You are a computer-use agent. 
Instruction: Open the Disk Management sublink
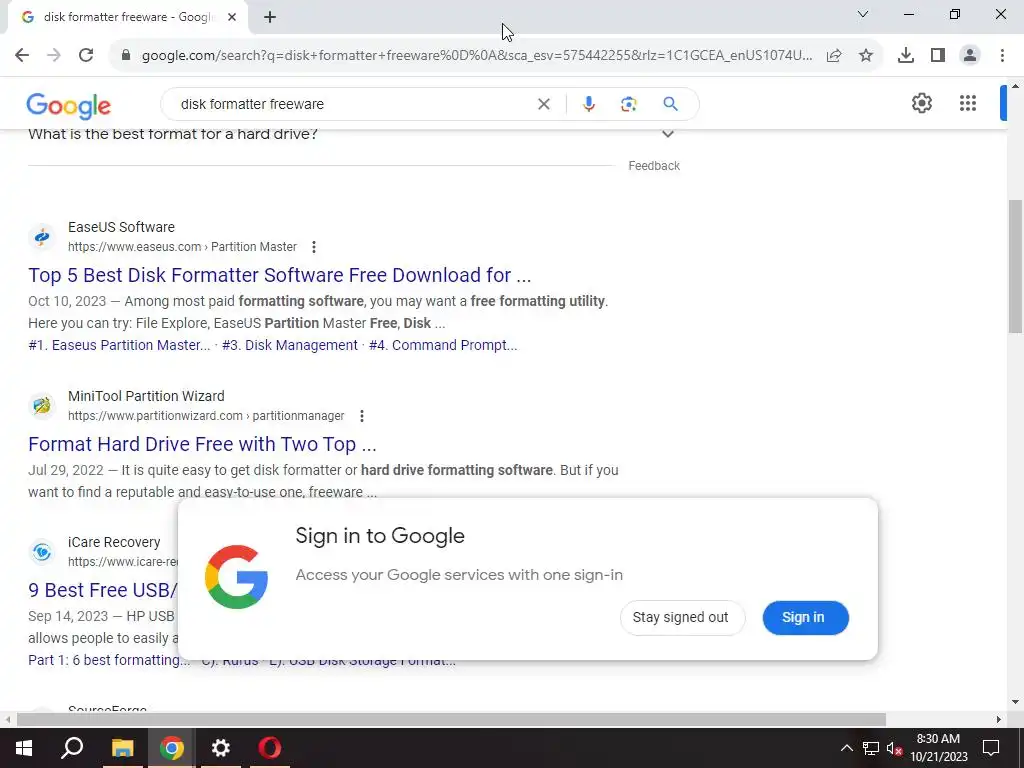pos(290,345)
